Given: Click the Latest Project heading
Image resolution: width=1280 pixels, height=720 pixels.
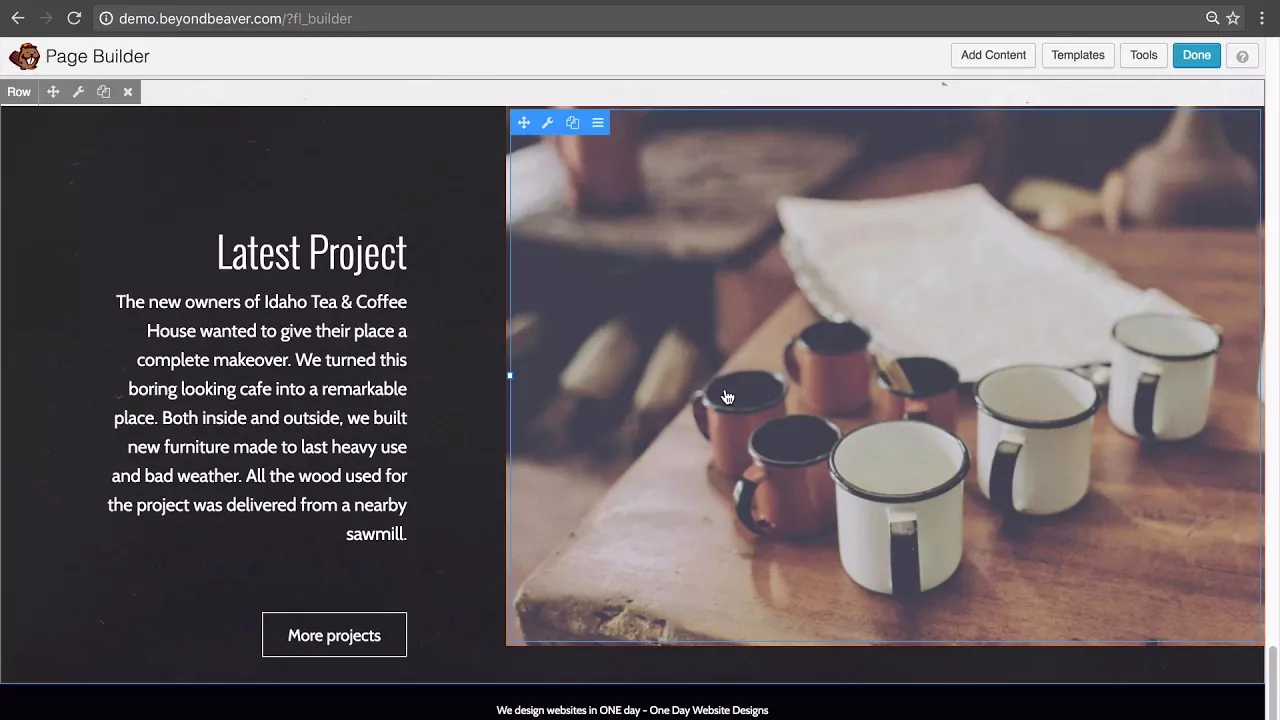Looking at the screenshot, I should point(311,252).
